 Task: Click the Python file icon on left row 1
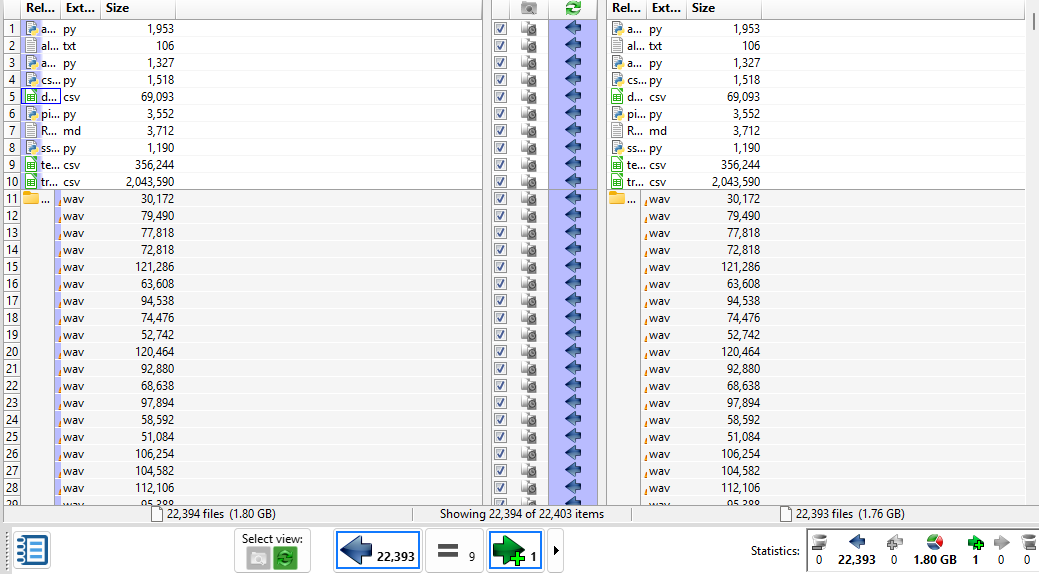[x=31, y=29]
